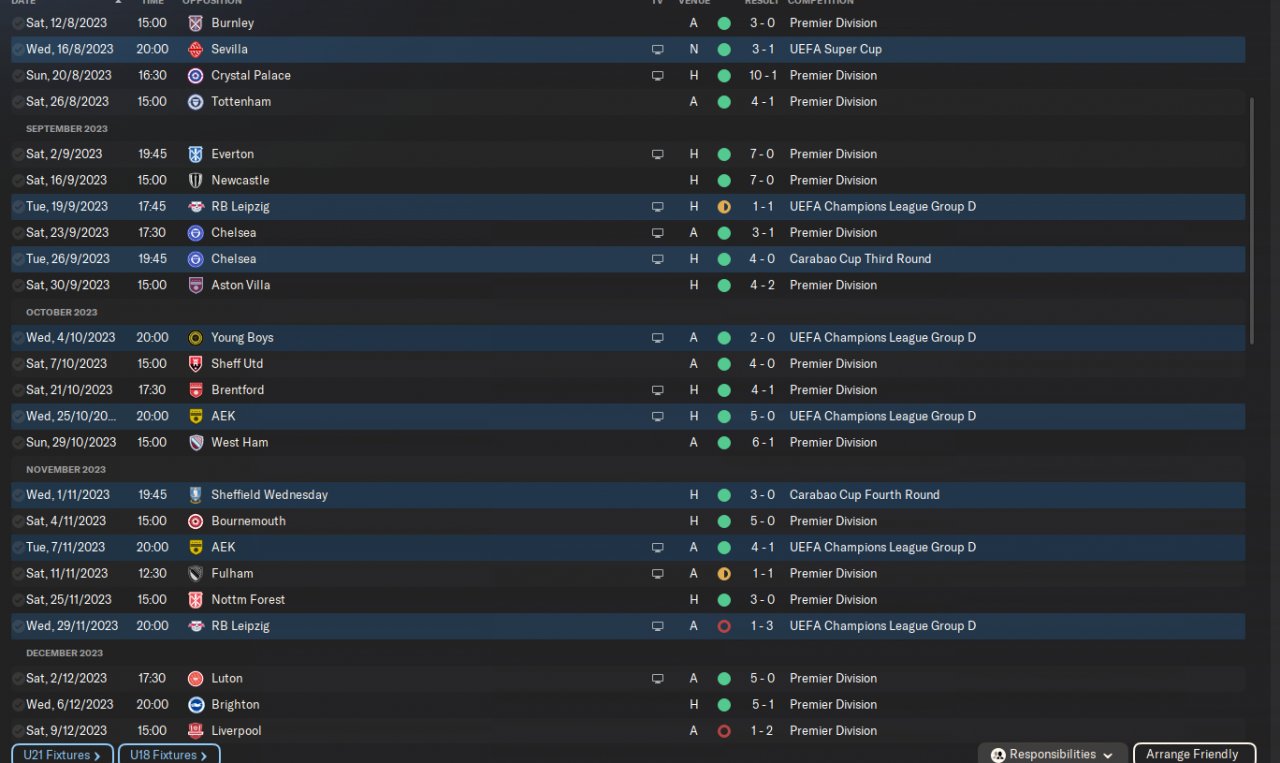The image size is (1280, 763).
Task: Click the green win indicator for Luton match
Action: tap(724, 679)
